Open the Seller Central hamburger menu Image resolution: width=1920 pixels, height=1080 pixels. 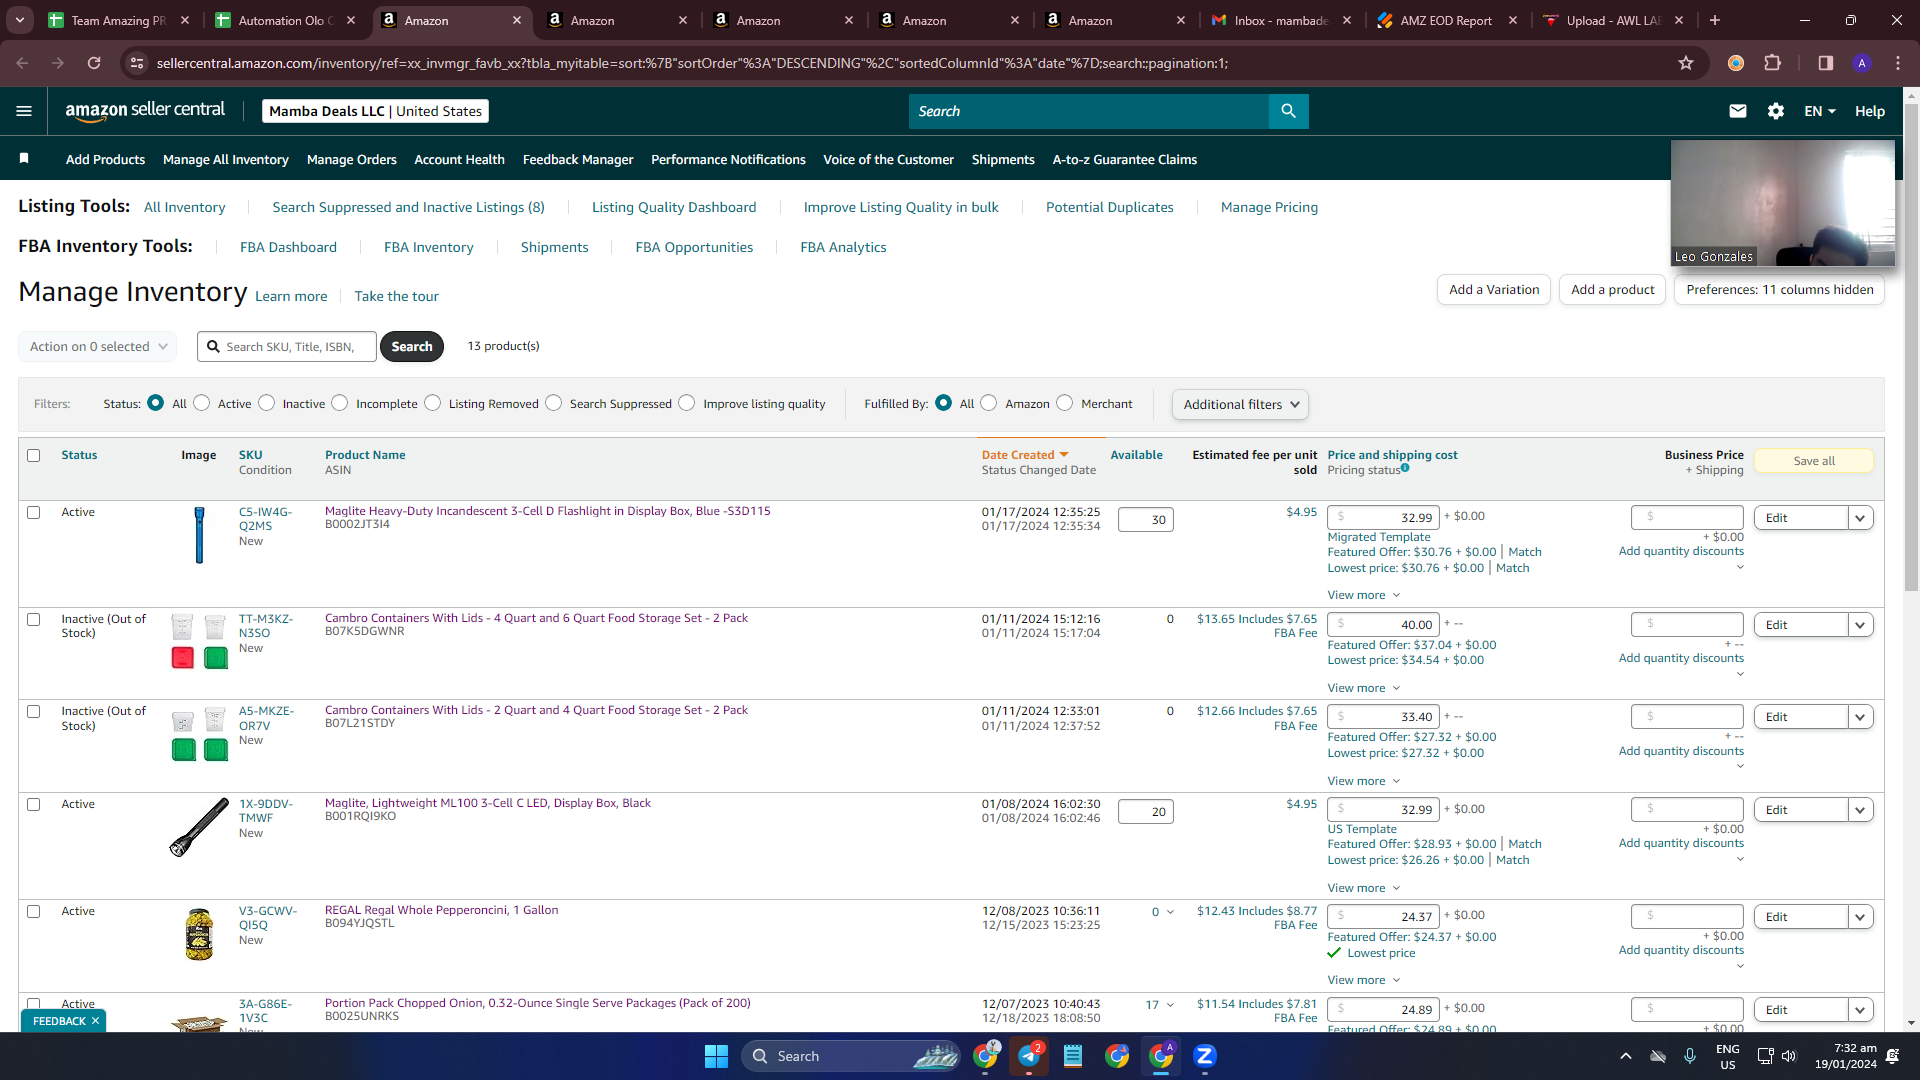pyautogui.click(x=24, y=111)
